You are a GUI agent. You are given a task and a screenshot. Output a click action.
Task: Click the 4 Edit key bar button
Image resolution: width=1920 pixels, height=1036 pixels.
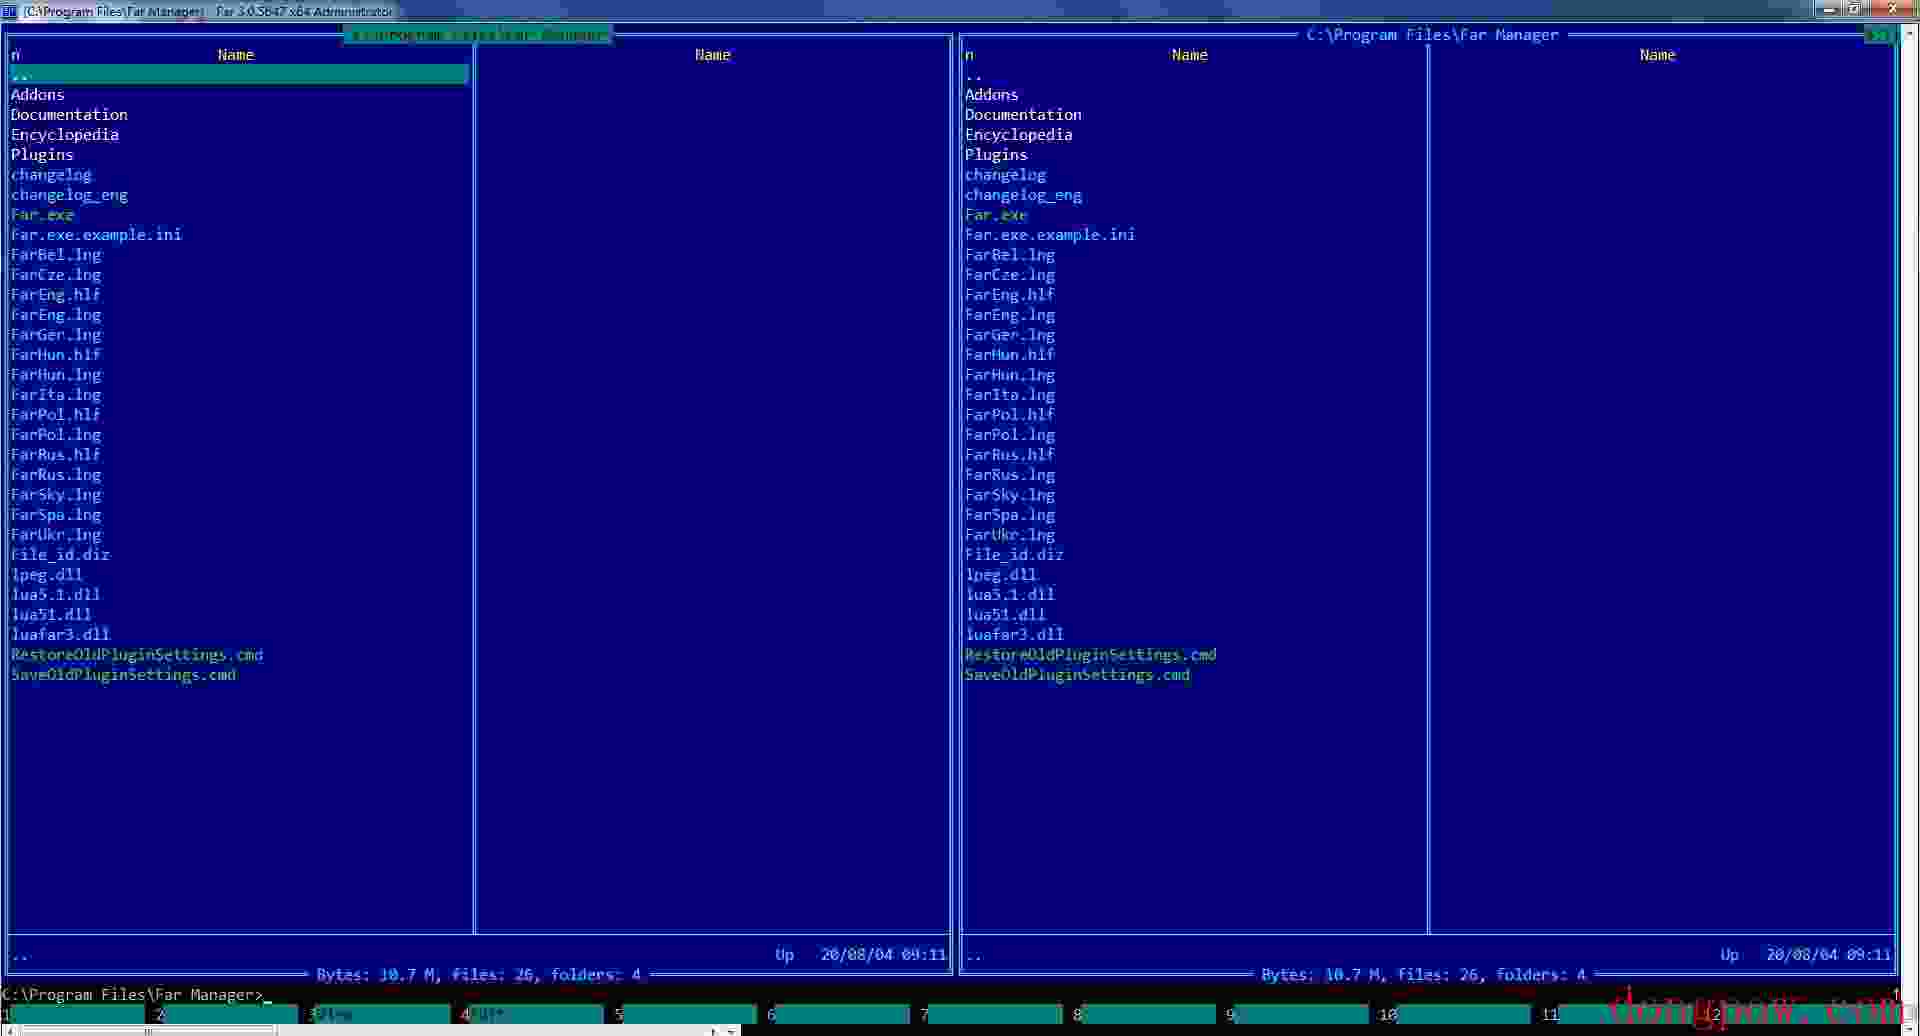pos(534,1014)
